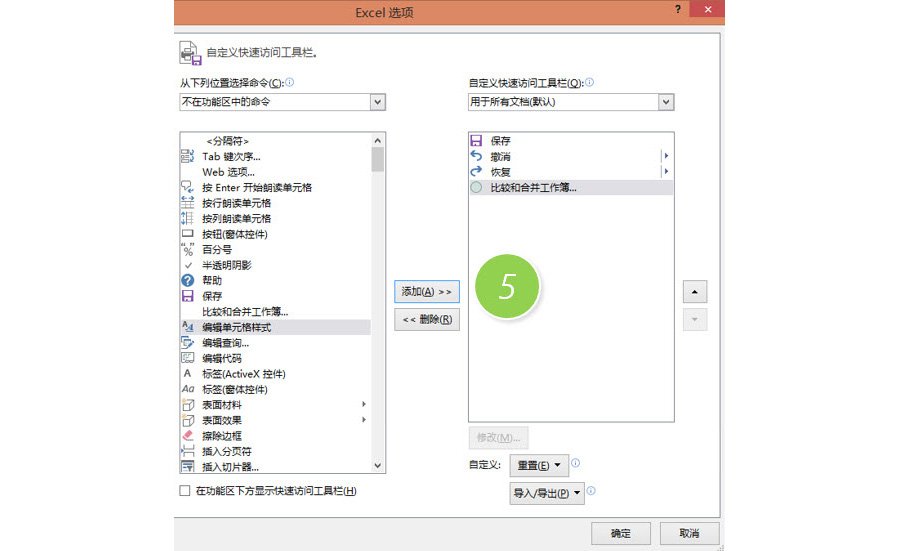Select the 插入切片器... list entry text
900x551 pixels.
(230, 467)
